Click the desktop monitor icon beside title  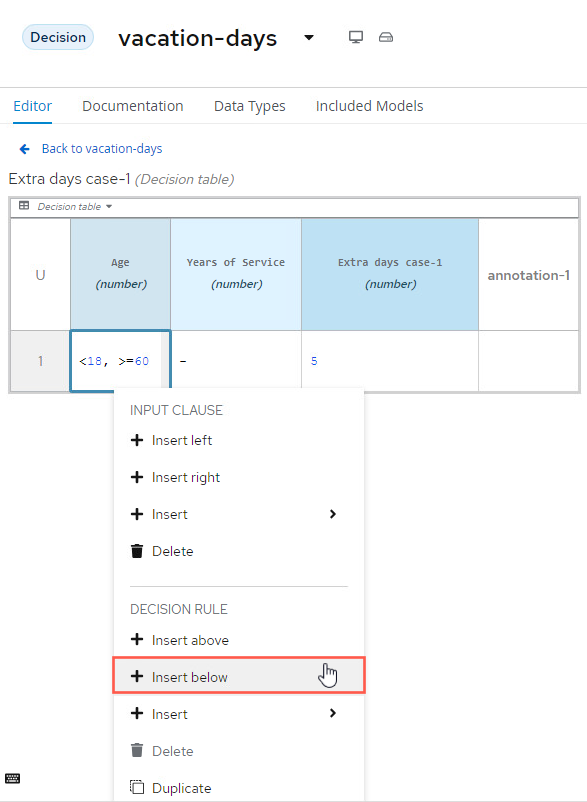356,37
